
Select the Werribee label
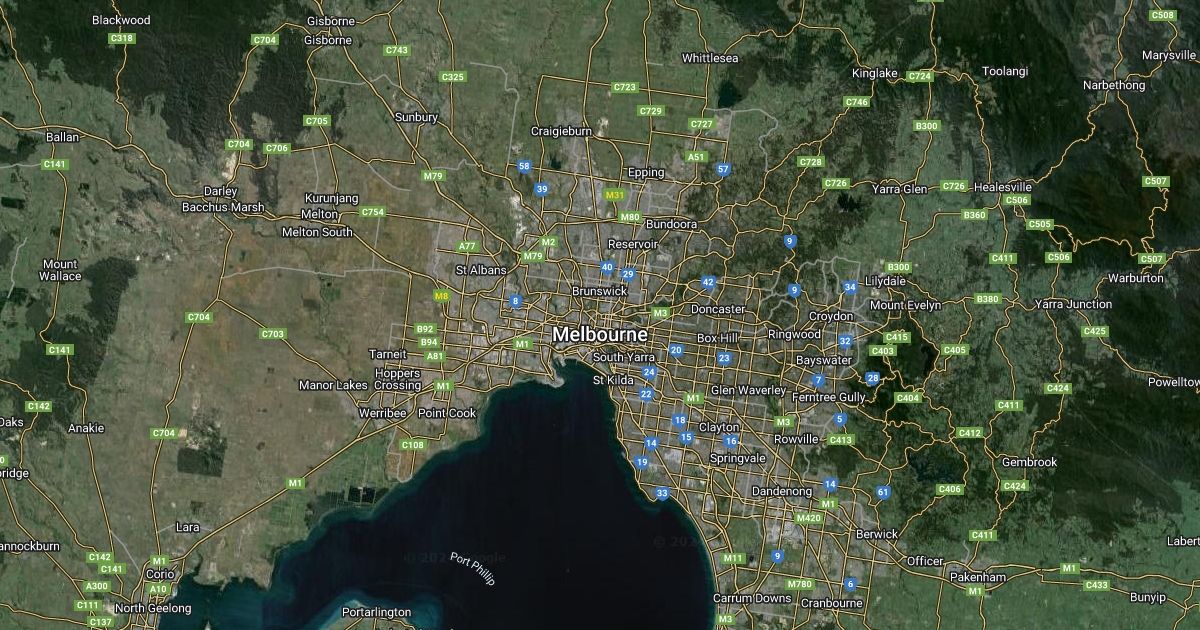click(383, 413)
